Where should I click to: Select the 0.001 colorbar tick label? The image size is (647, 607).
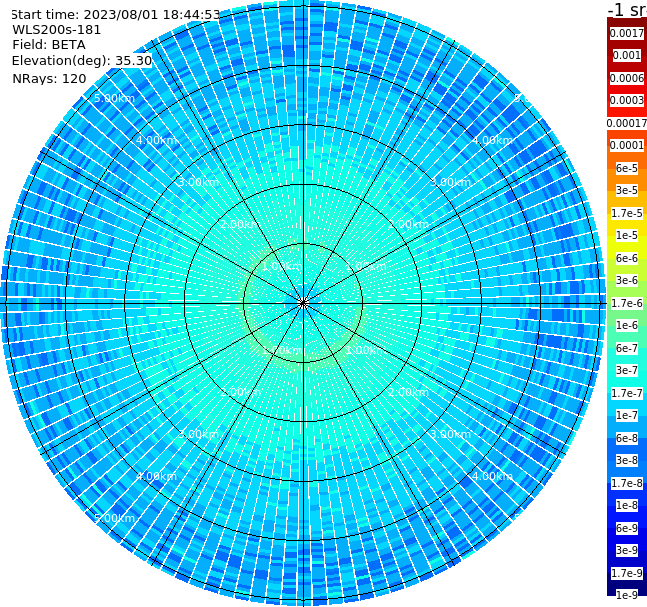tap(627, 55)
